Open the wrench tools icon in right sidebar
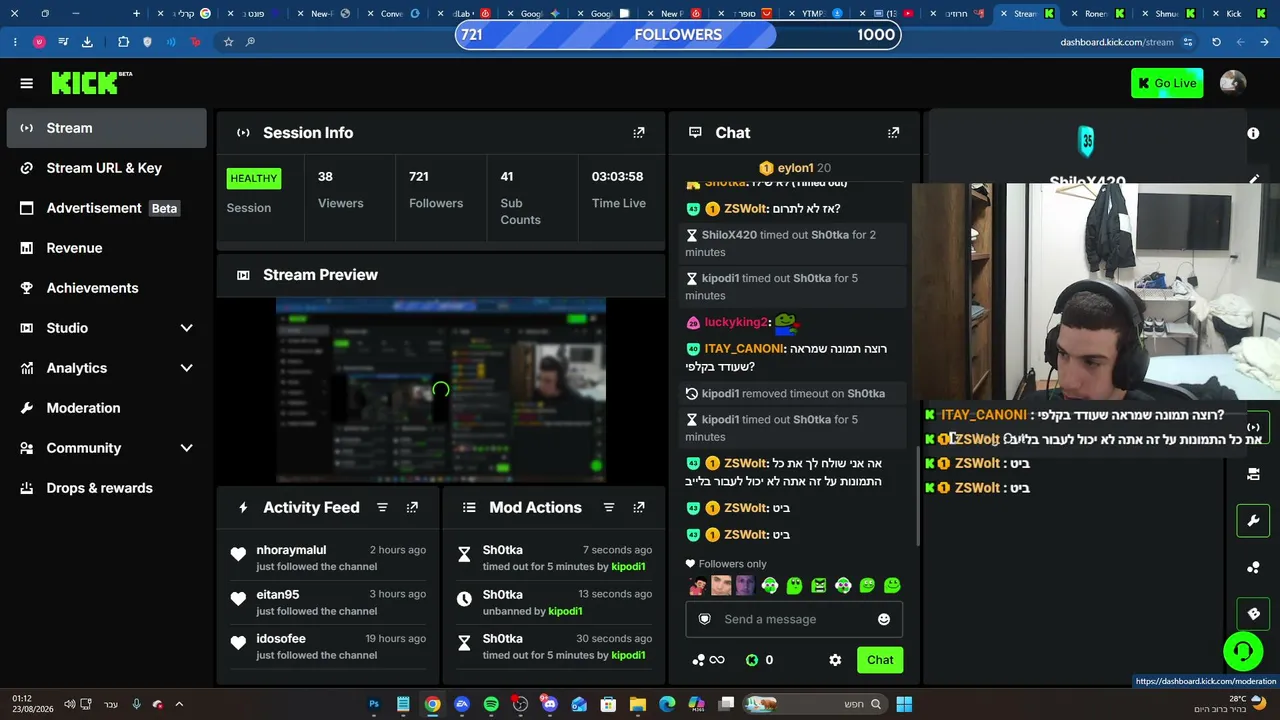 (x=1253, y=521)
